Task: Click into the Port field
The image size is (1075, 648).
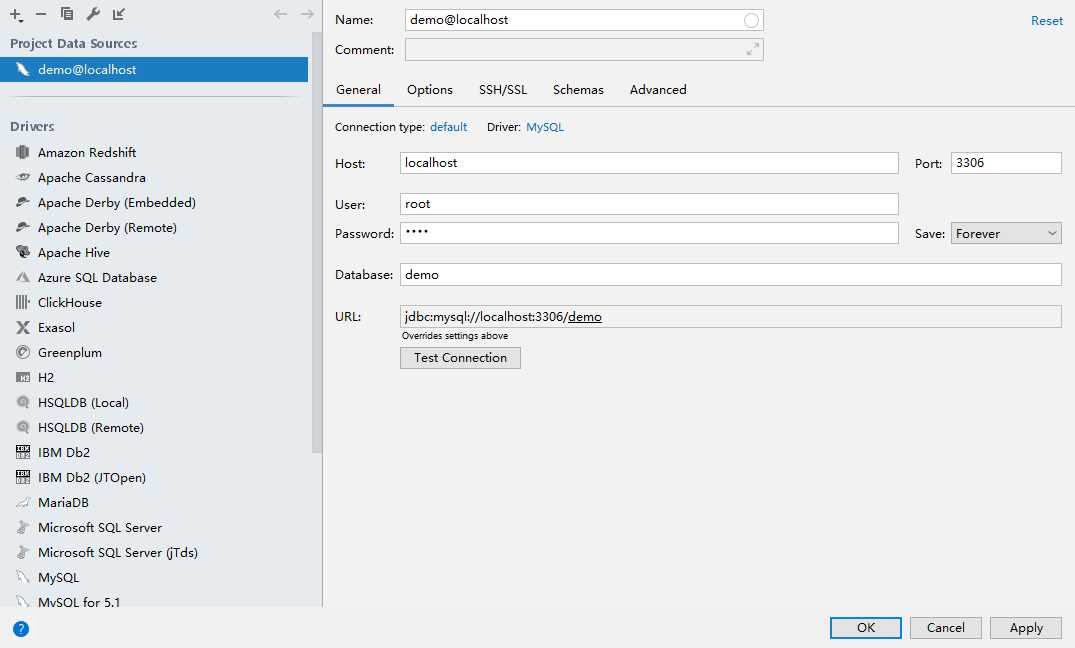Action: point(1006,163)
